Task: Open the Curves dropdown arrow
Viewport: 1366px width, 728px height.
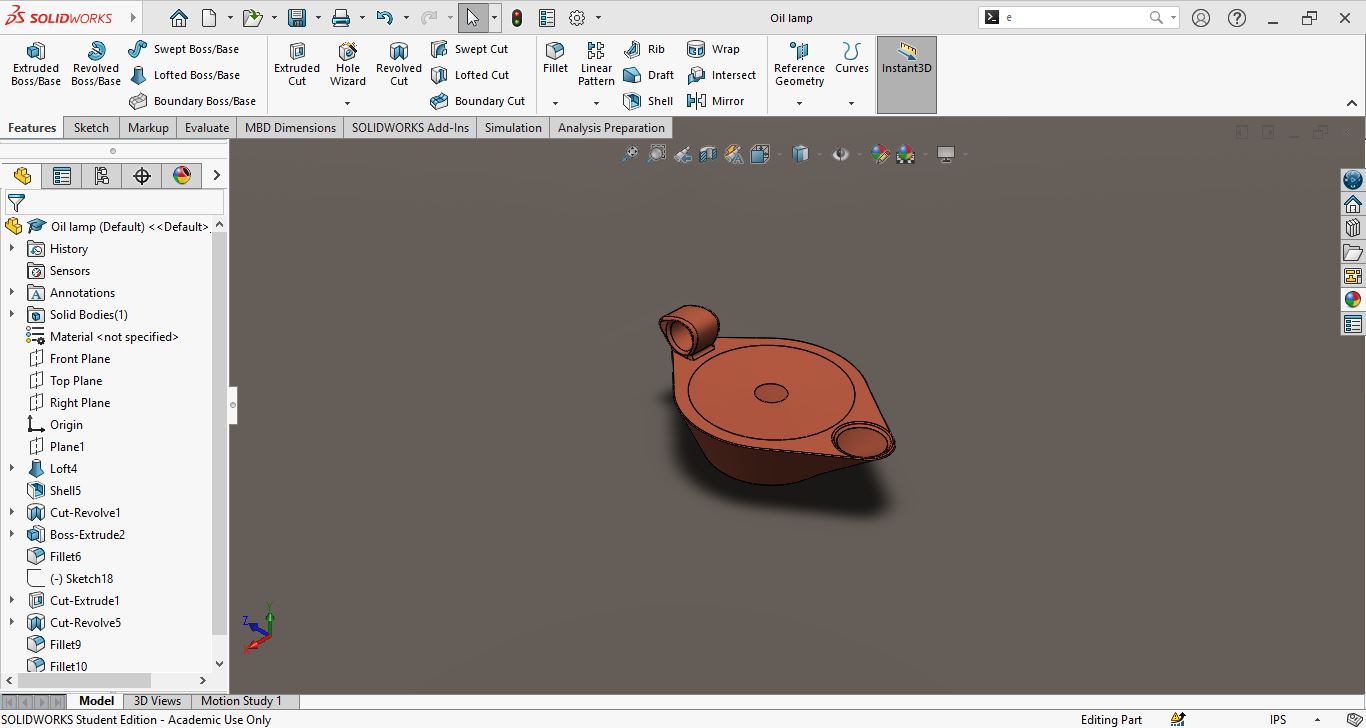Action: tap(852, 103)
